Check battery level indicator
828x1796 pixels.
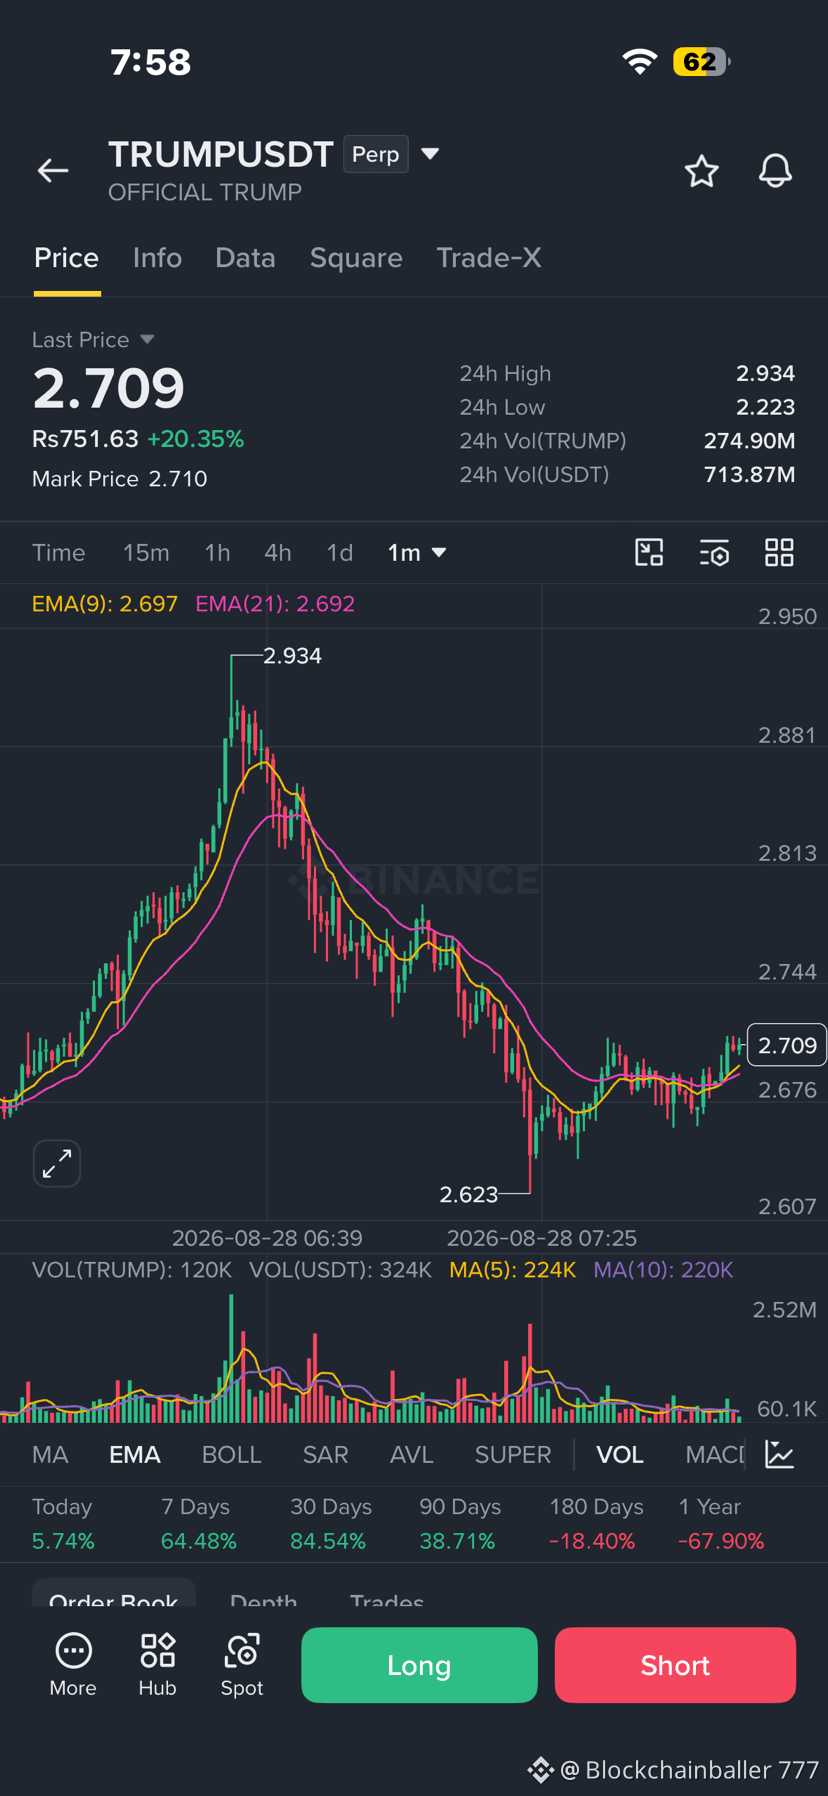pyautogui.click(x=702, y=62)
